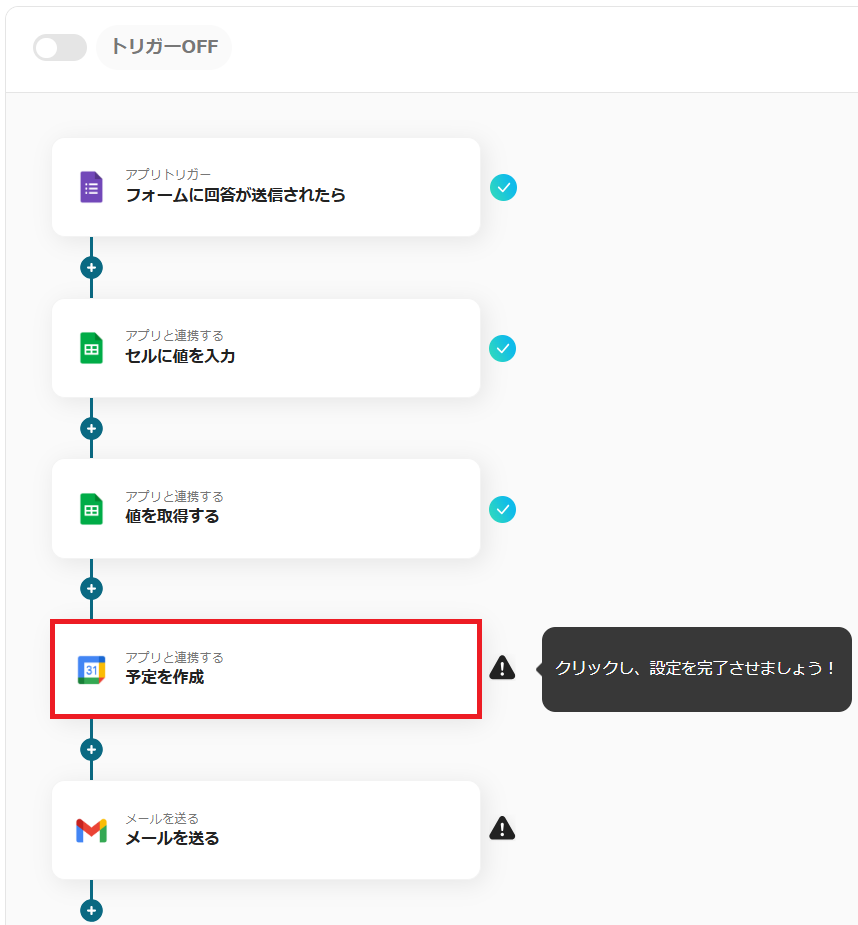The image size is (858, 925).
Task: Click checkmark beside フォームに回答が送信されたら
Action: point(503,188)
